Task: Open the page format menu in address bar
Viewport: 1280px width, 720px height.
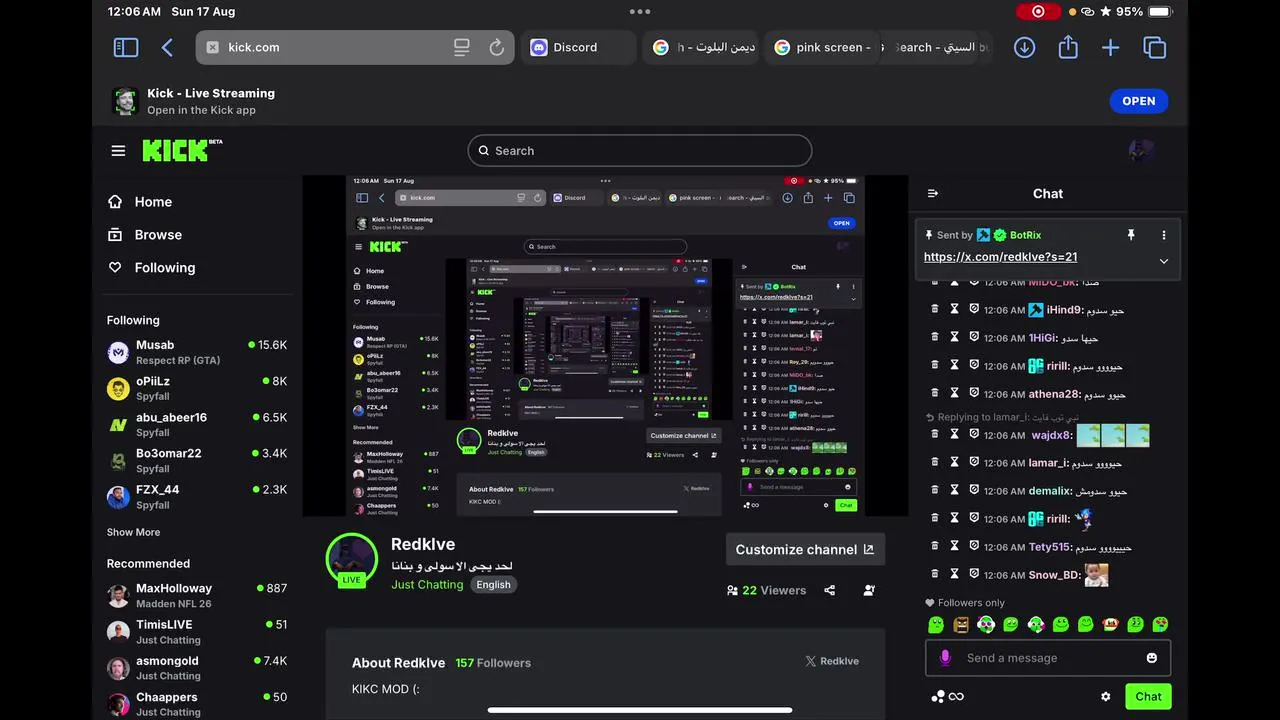Action: [x=461, y=47]
